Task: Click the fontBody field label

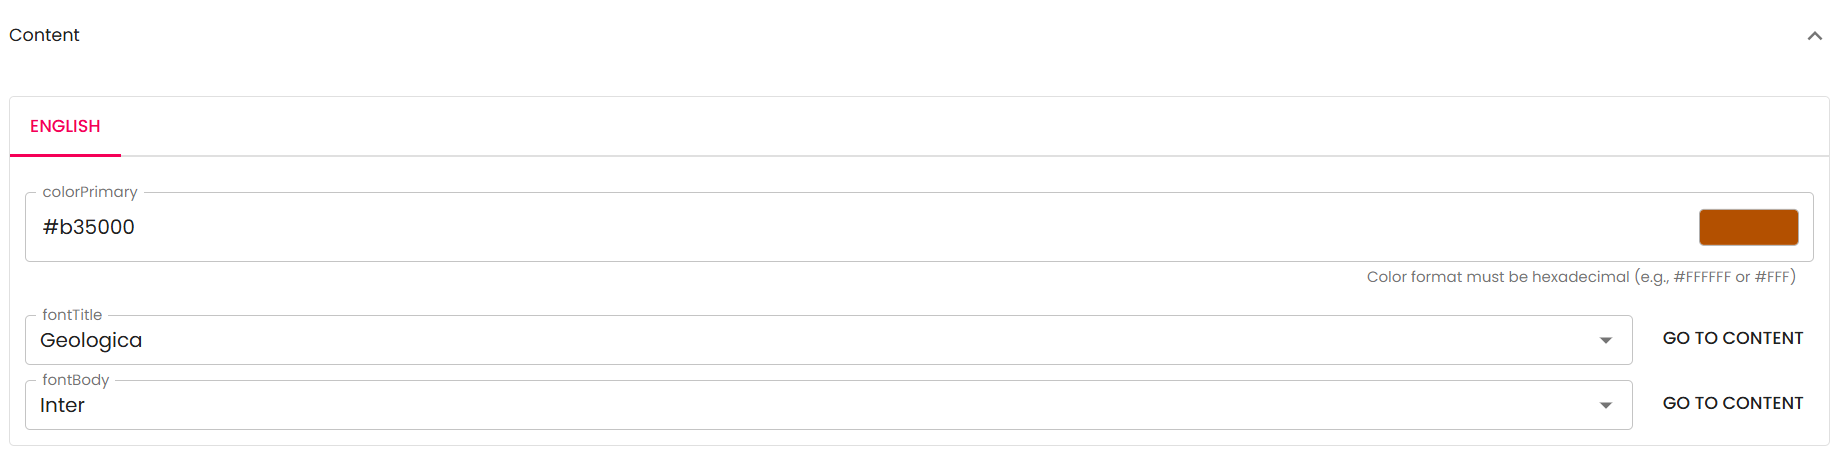Action: pyautogui.click(x=75, y=380)
